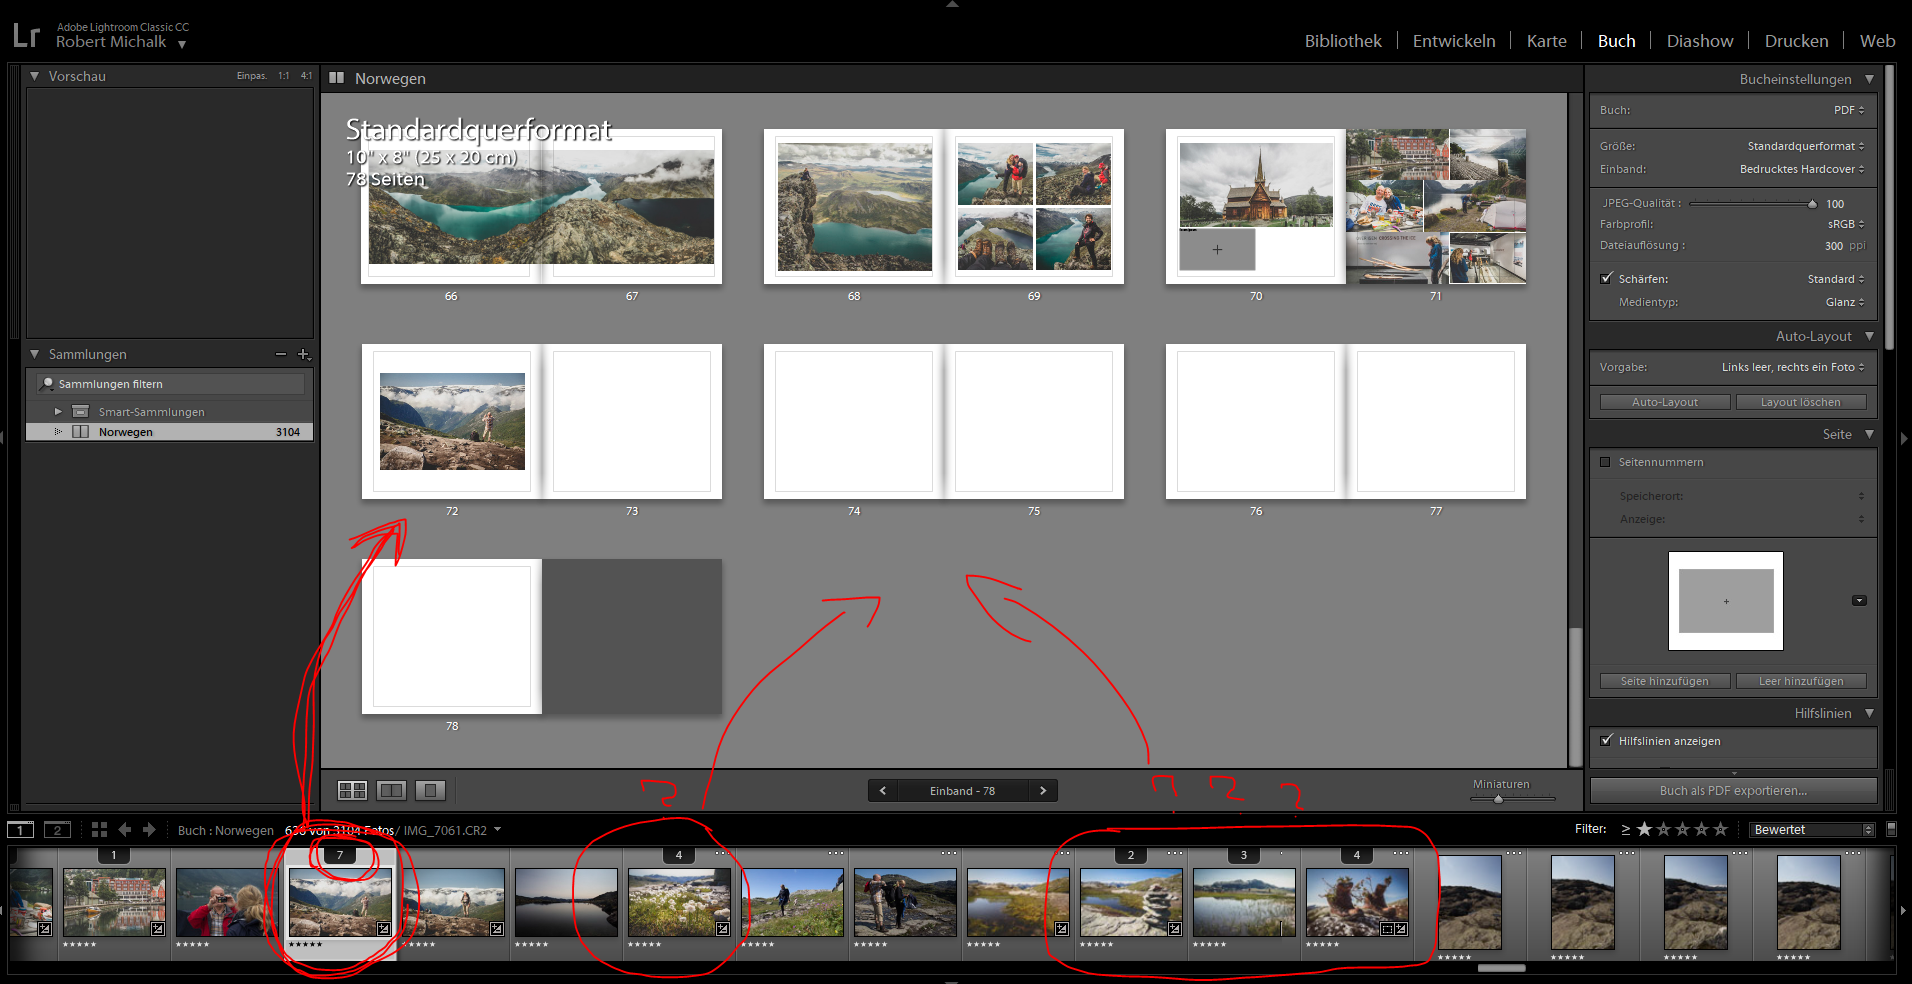The image size is (1912, 984).
Task: Remove collection with minus icon
Action: tap(281, 354)
